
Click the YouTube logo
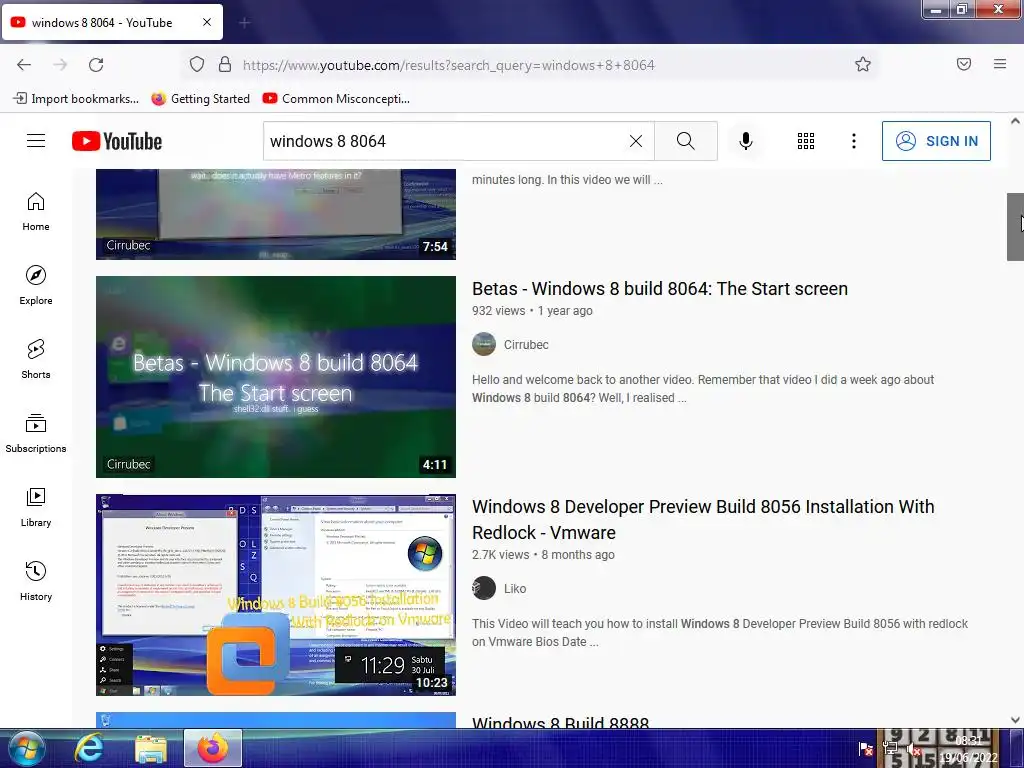point(117,141)
